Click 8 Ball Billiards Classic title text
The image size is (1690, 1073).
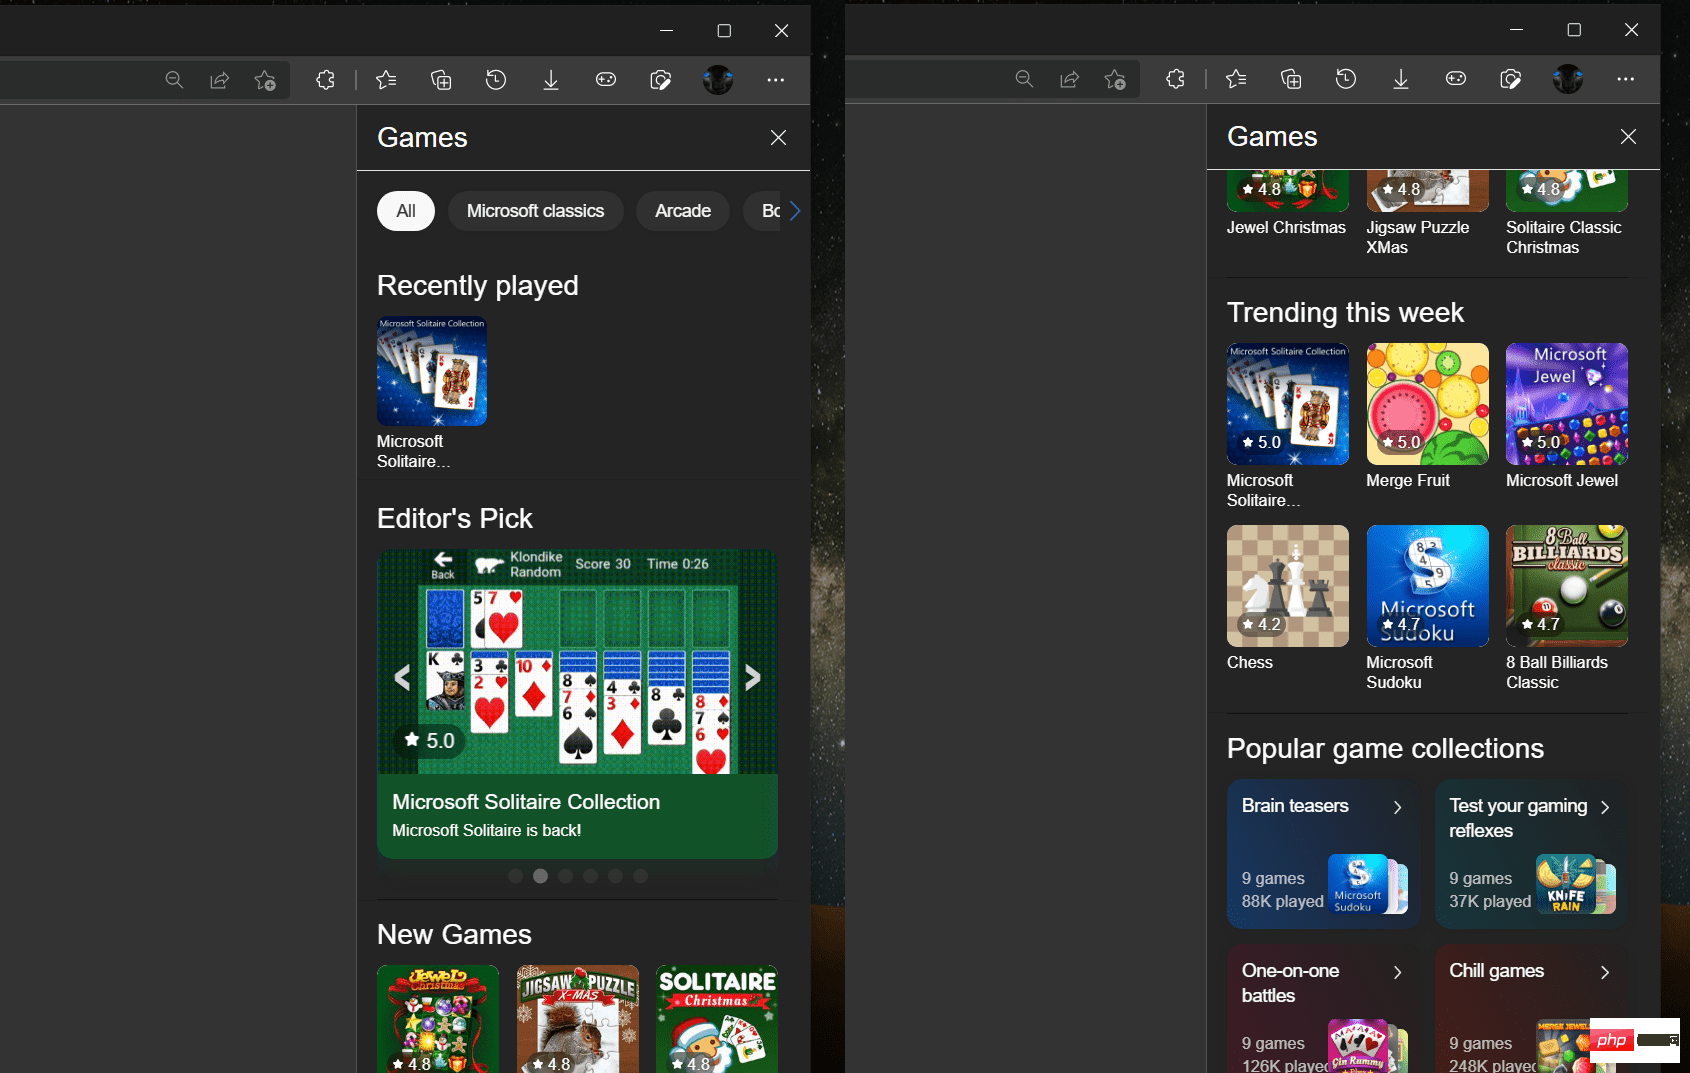1557,673
